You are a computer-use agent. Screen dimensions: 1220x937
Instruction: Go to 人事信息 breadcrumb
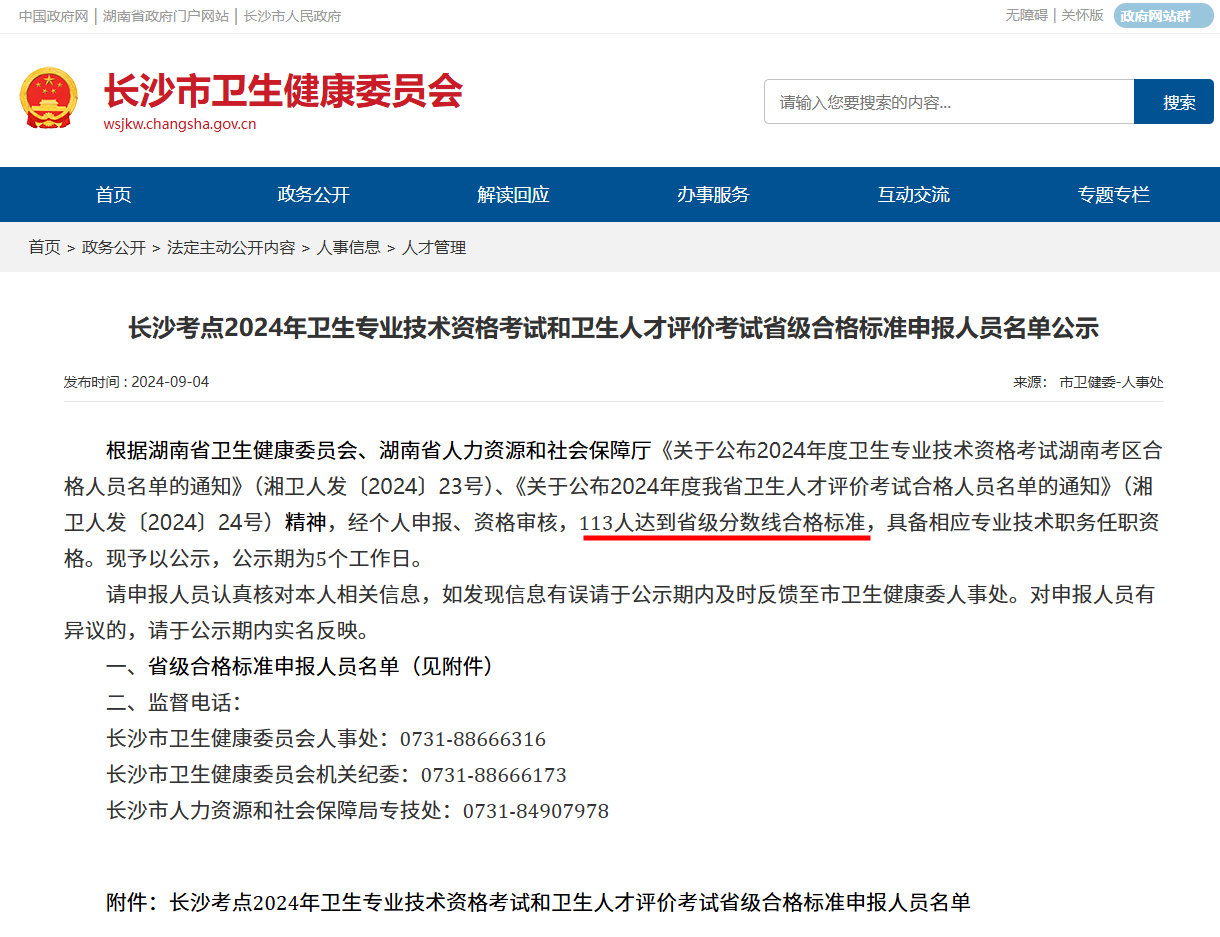pyautogui.click(x=348, y=247)
